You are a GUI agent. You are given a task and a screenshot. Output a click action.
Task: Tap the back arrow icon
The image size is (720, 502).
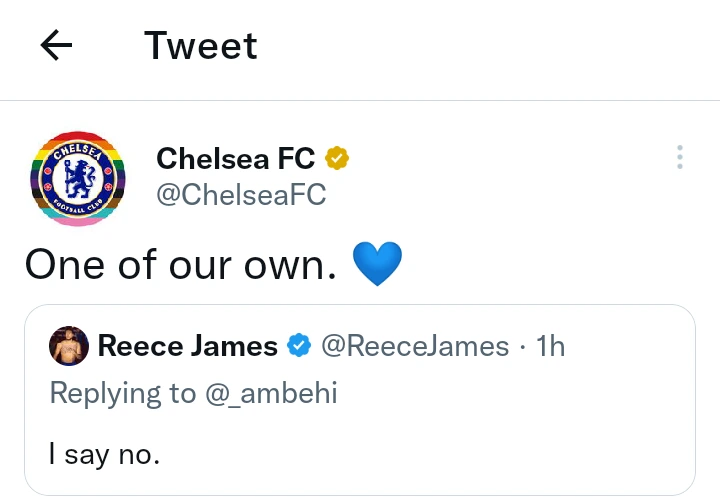pyautogui.click(x=56, y=46)
